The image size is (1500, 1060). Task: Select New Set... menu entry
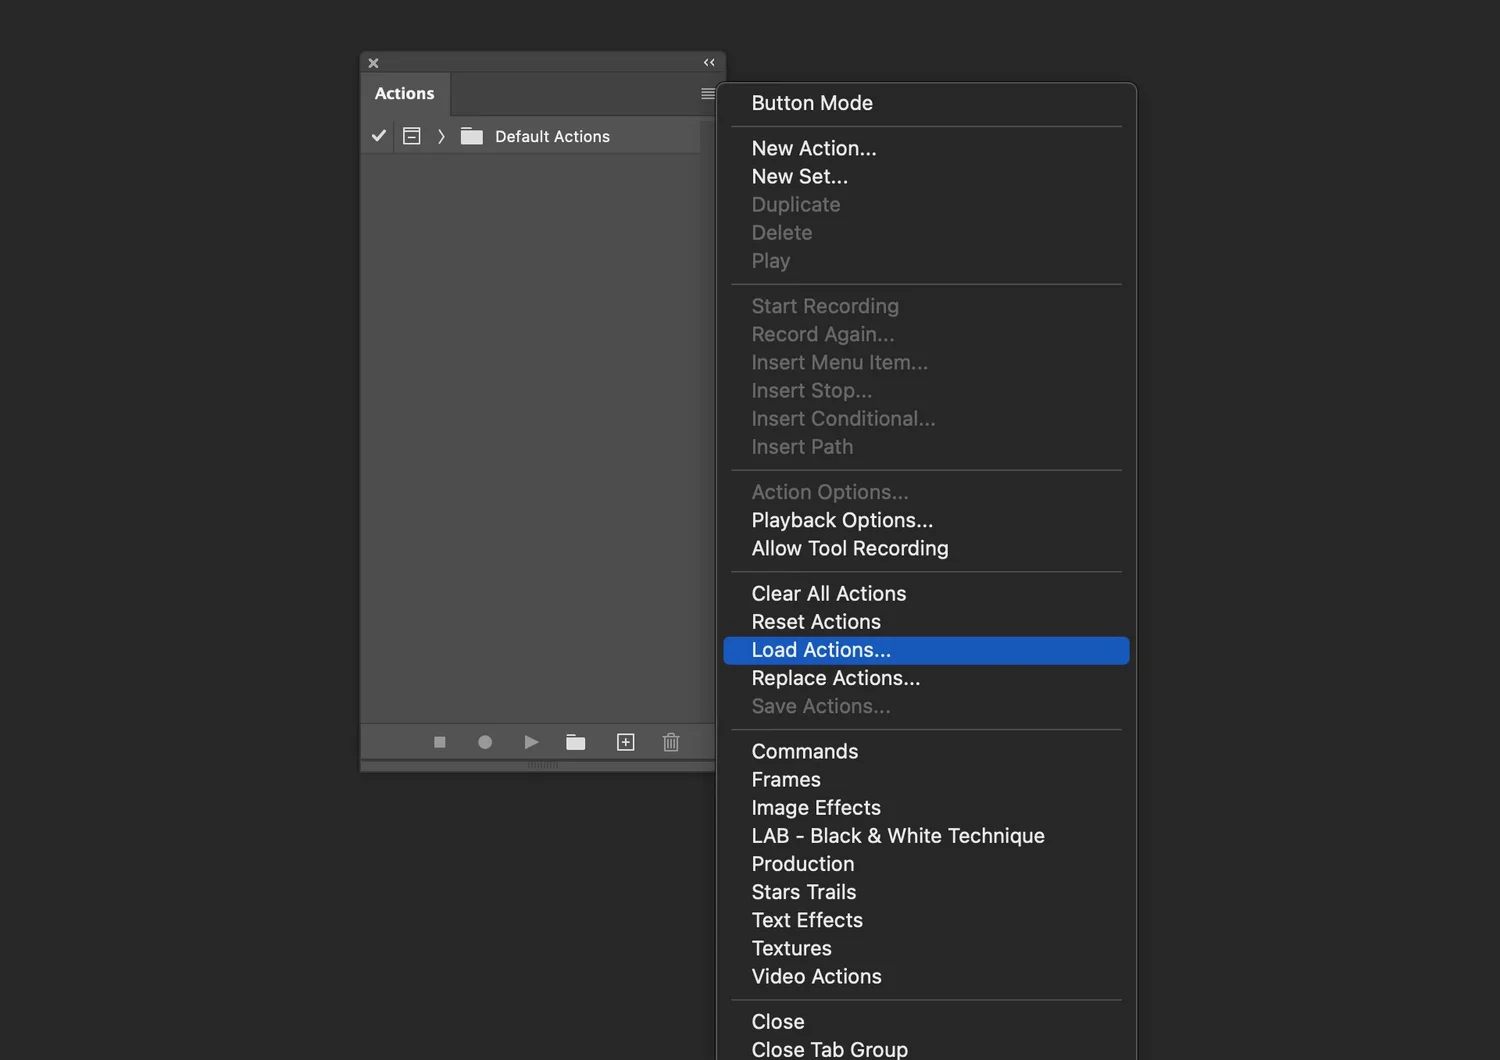click(926, 176)
